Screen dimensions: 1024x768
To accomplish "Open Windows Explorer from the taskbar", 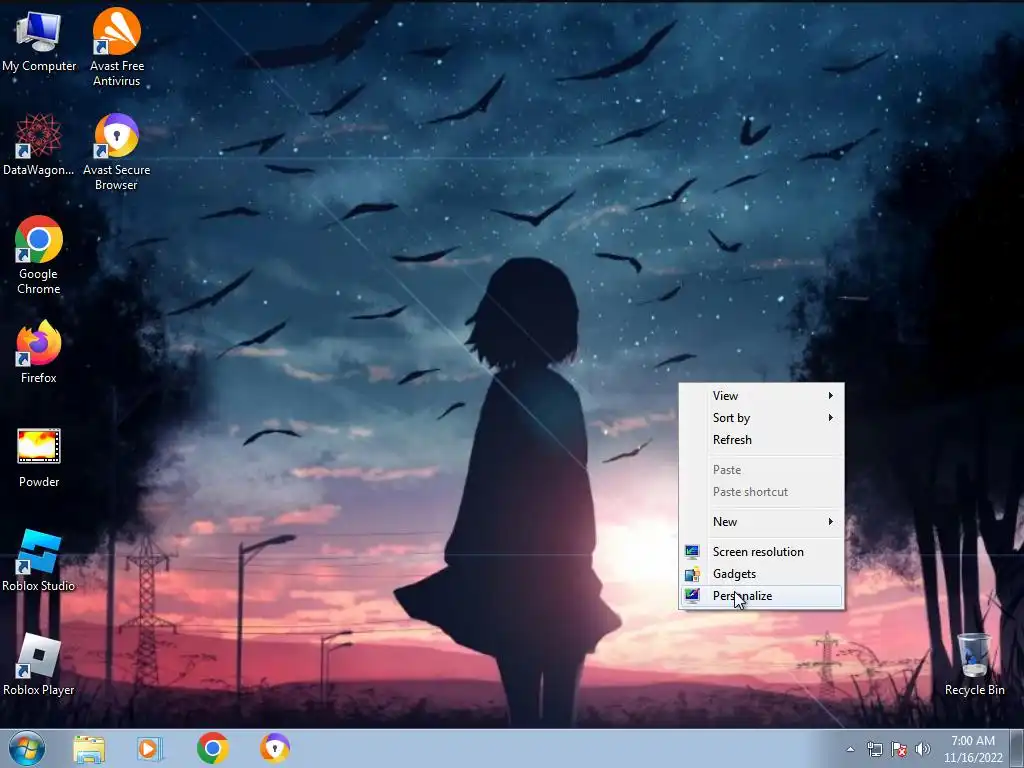I will [x=89, y=748].
